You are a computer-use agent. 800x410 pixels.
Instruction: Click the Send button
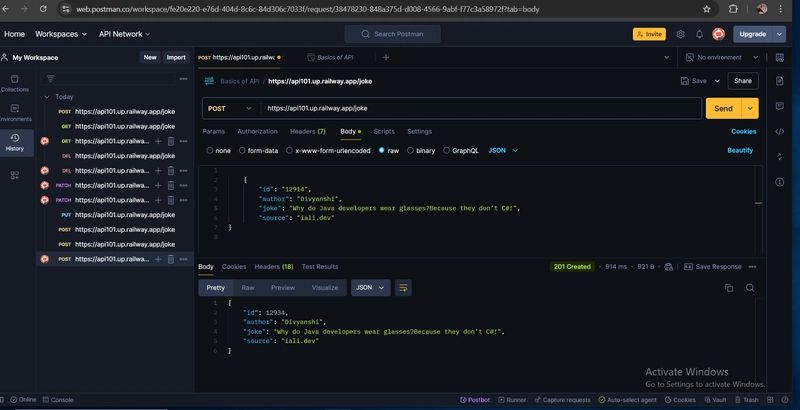click(723, 109)
